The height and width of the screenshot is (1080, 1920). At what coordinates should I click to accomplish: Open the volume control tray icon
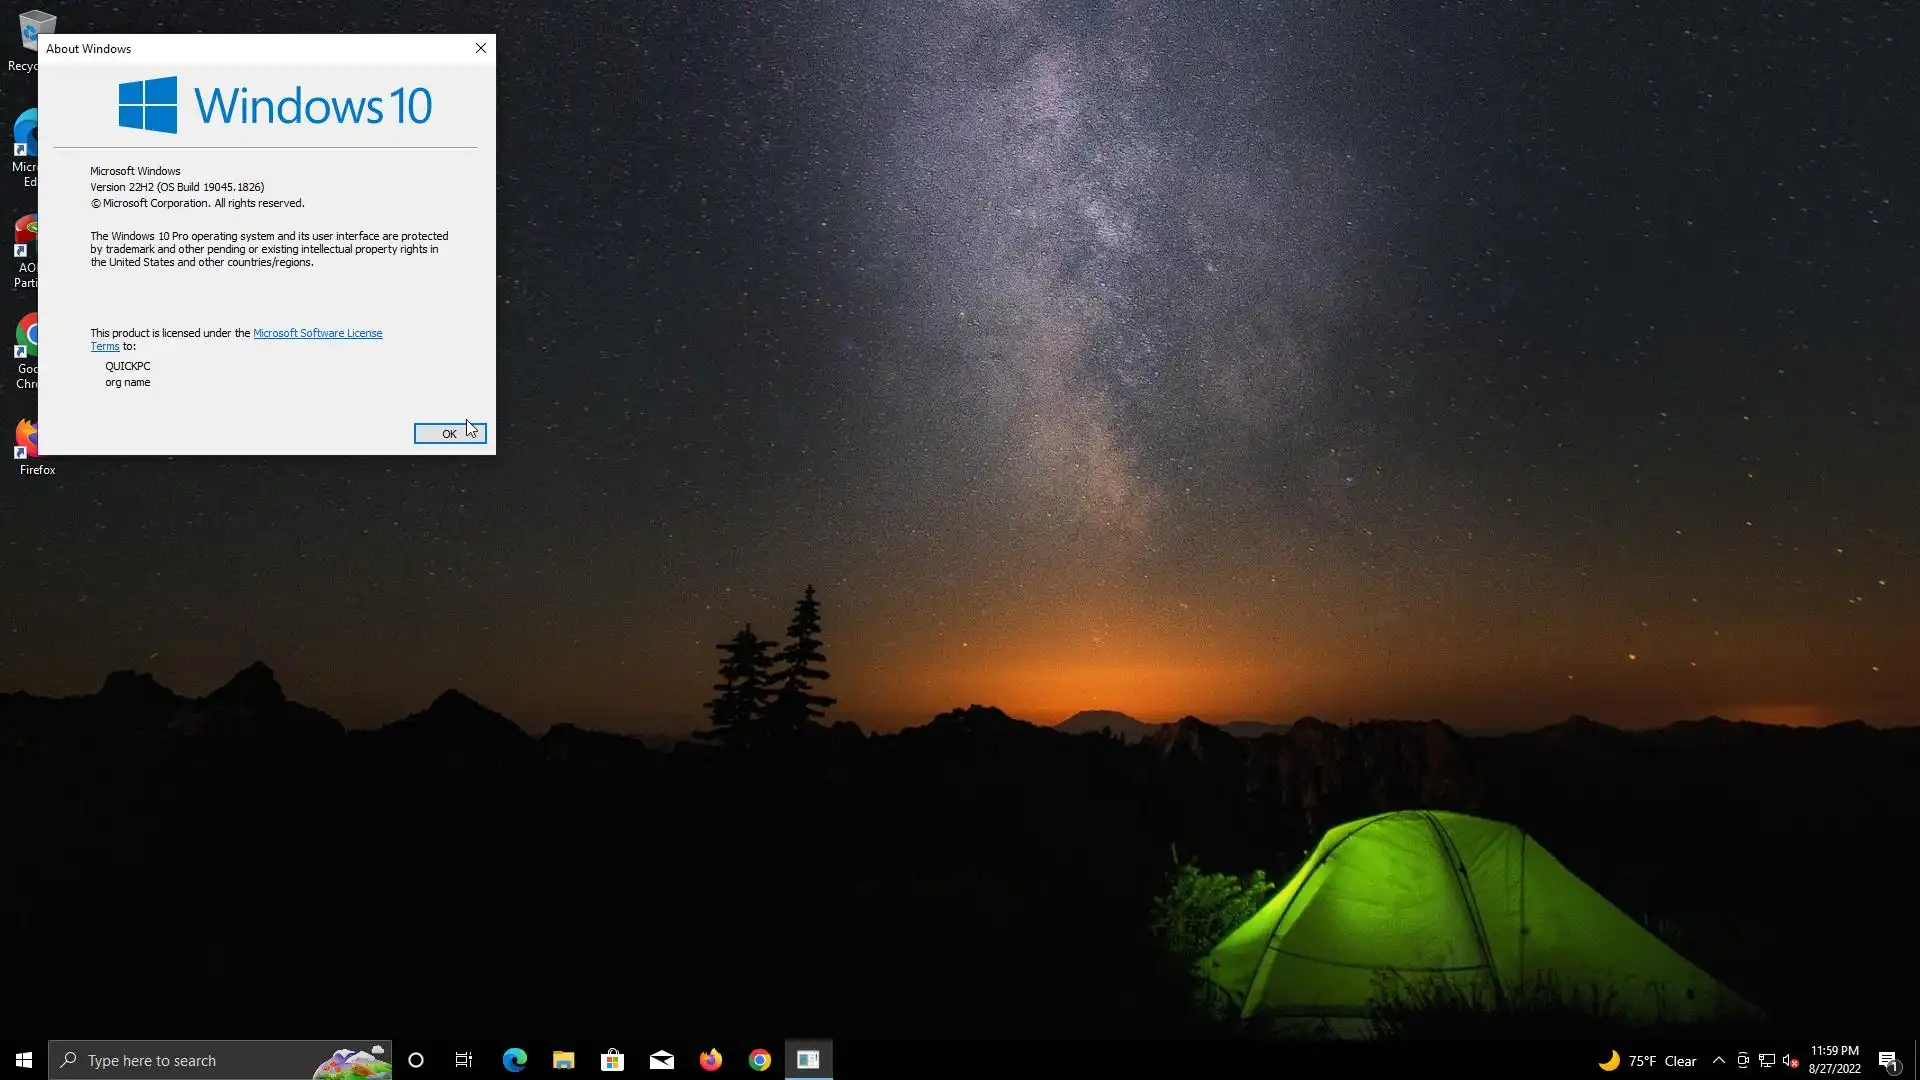(x=1790, y=1061)
